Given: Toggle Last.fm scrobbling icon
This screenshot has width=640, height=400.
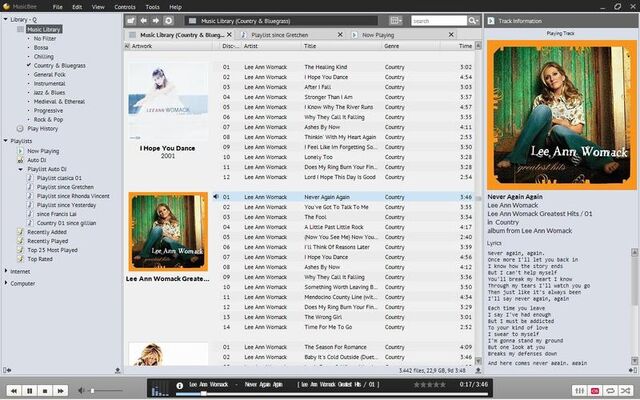Looking at the screenshot, I should pyautogui.click(x=595, y=391).
